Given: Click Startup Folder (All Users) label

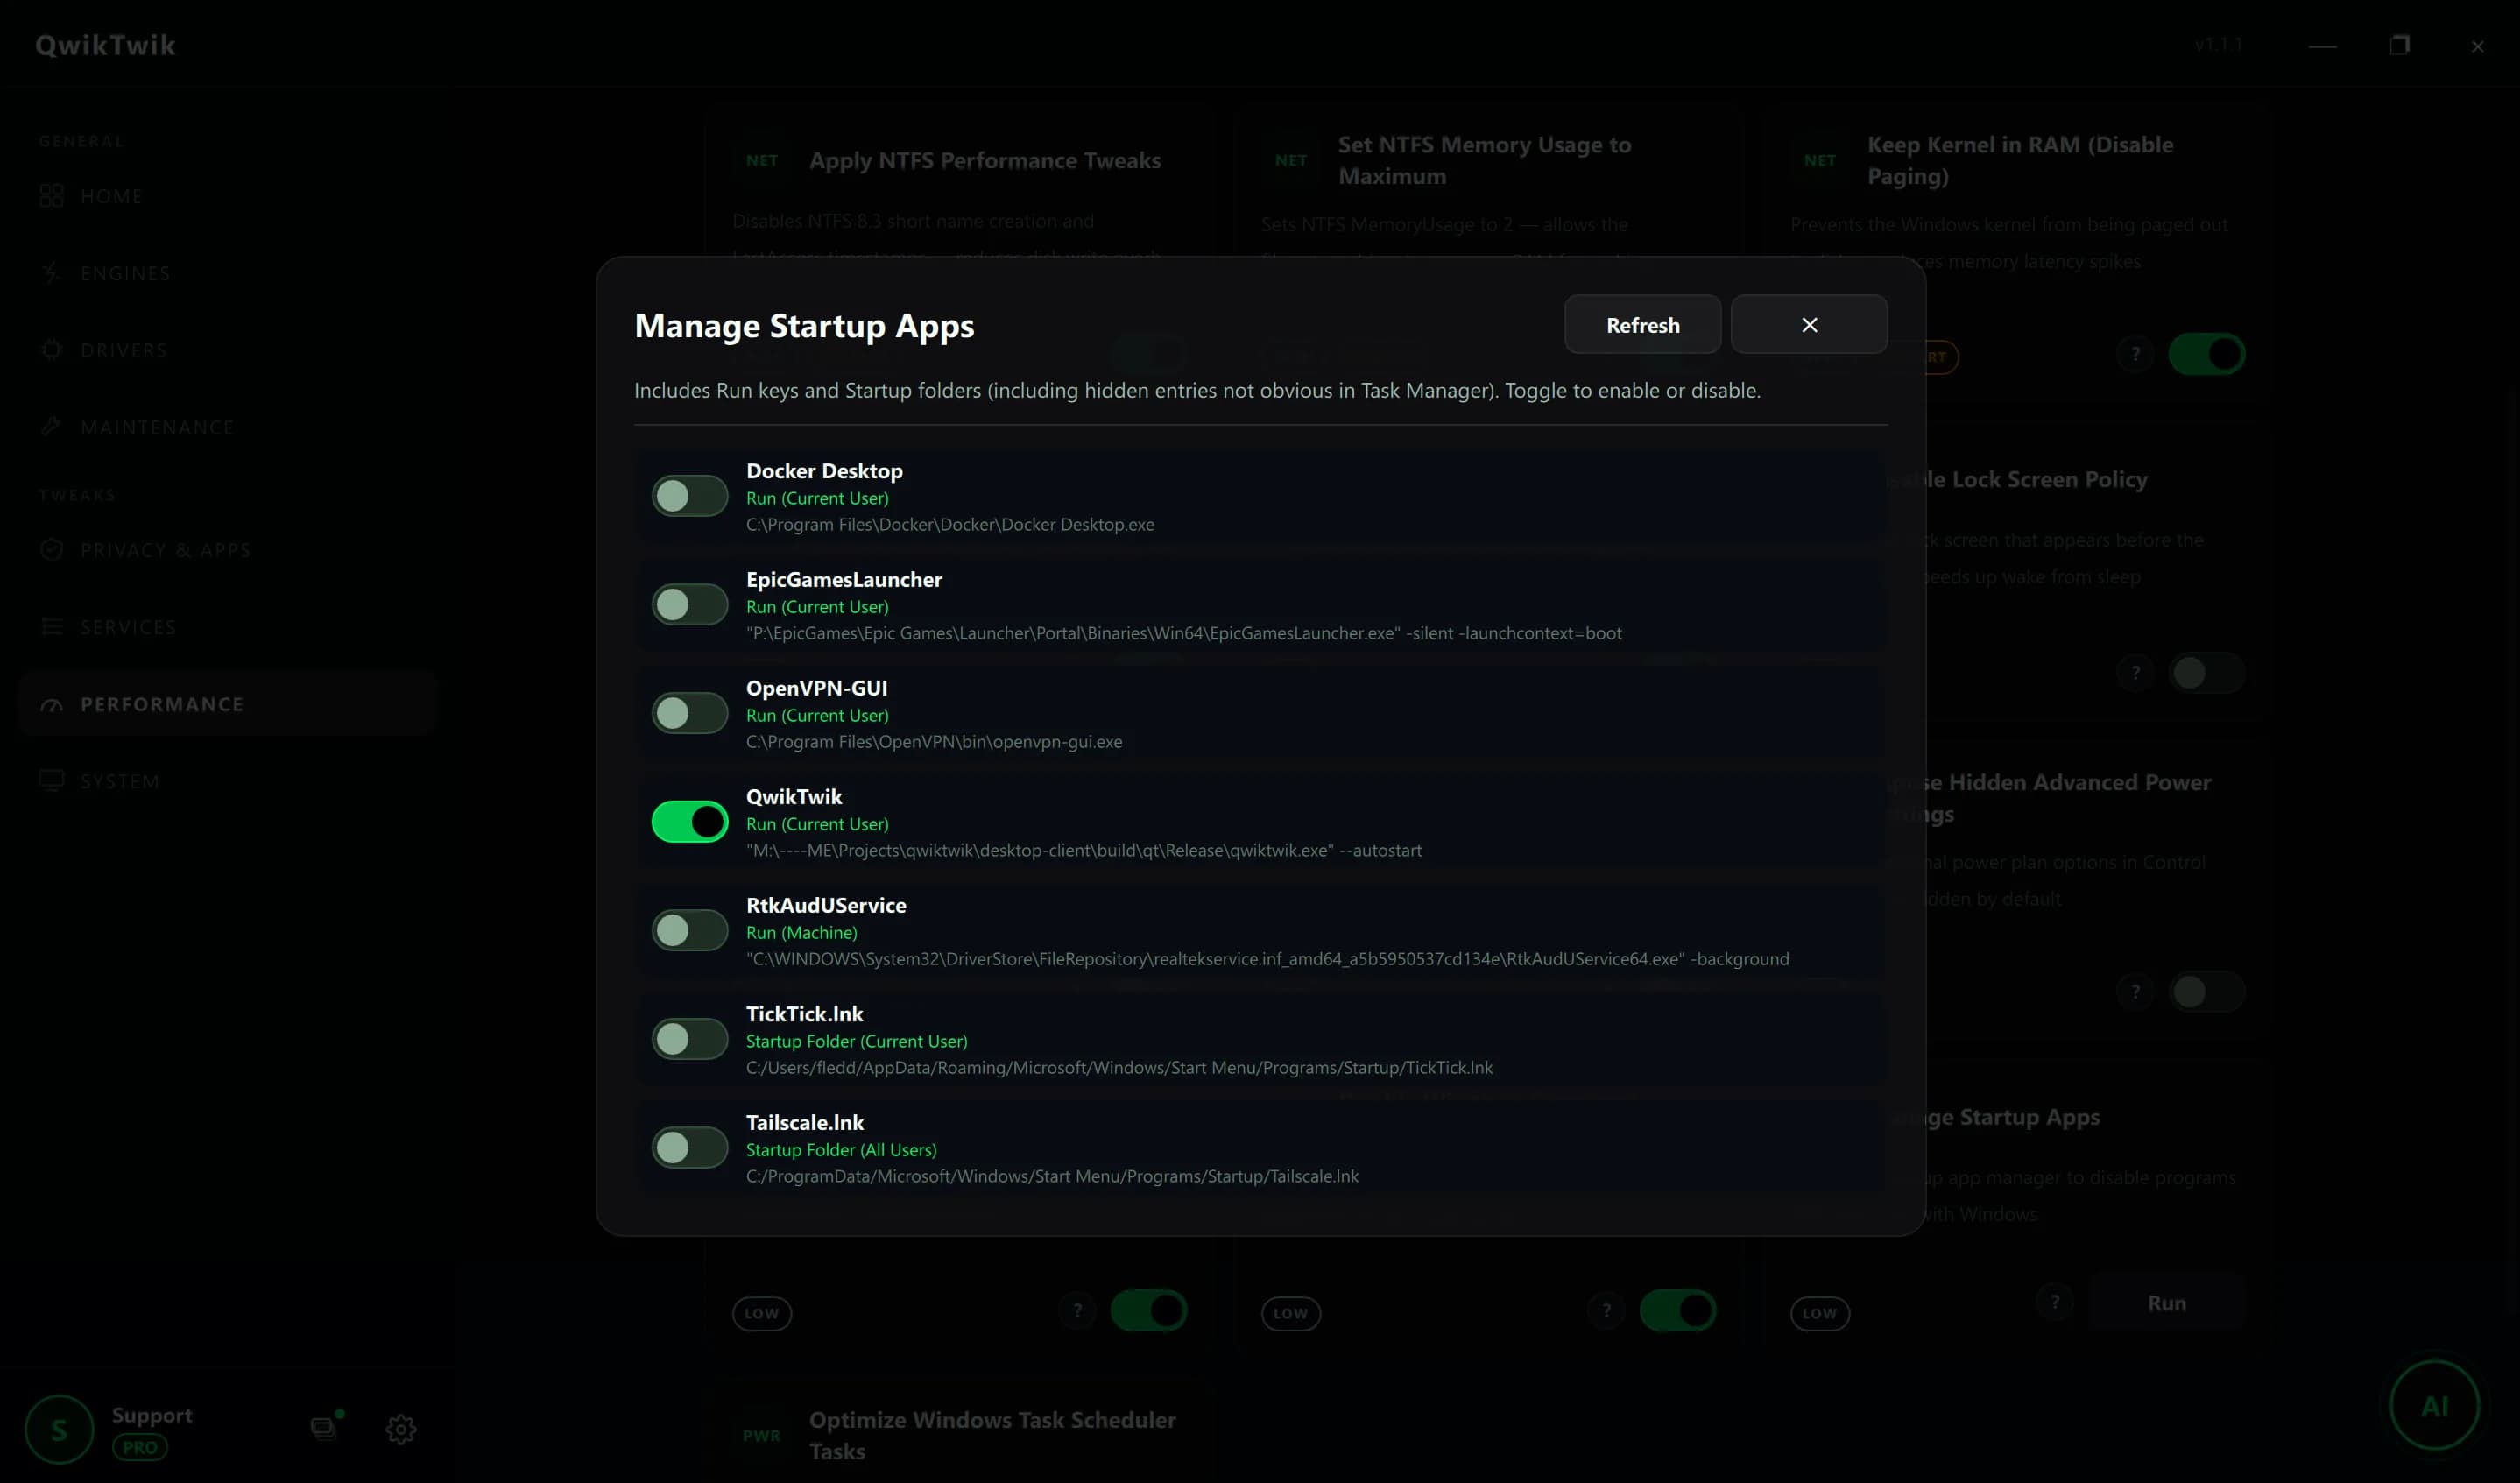Looking at the screenshot, I should pyautogui.click(x=841, y=1150).
